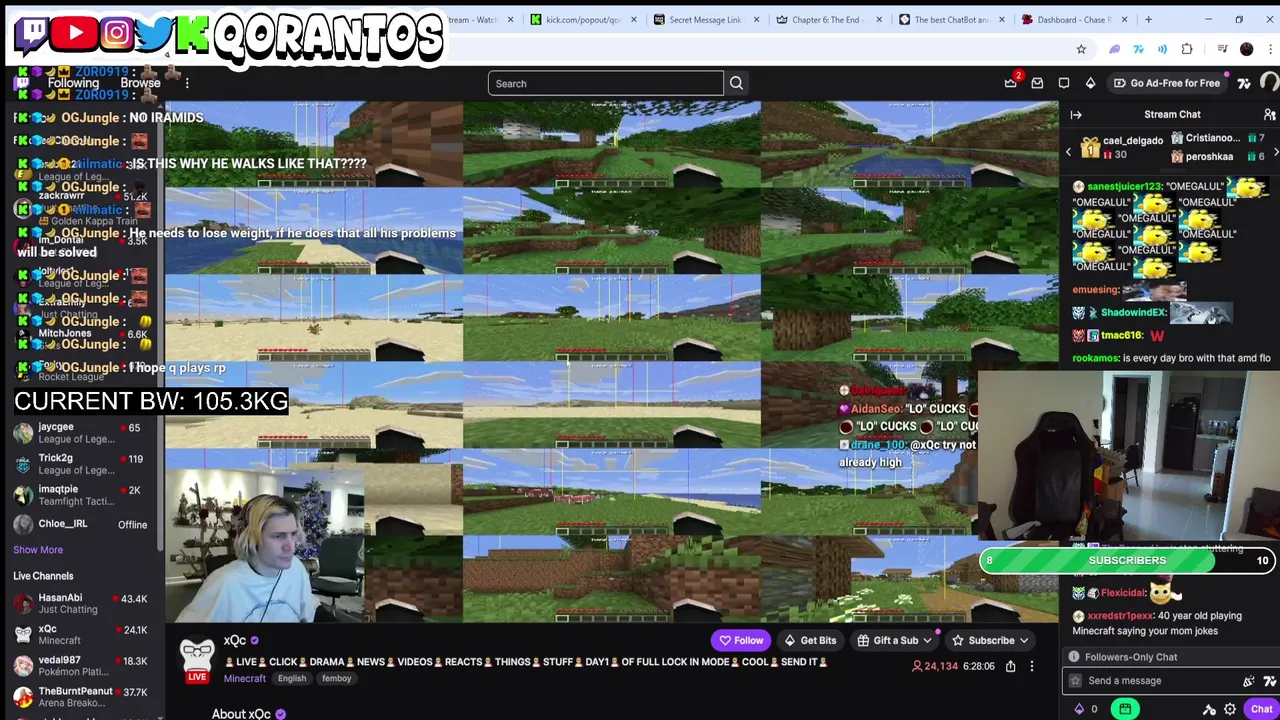Click the Get Bits diamond icon in top bar
This screenshot has width=1280, height=720.
point(1090,83)
